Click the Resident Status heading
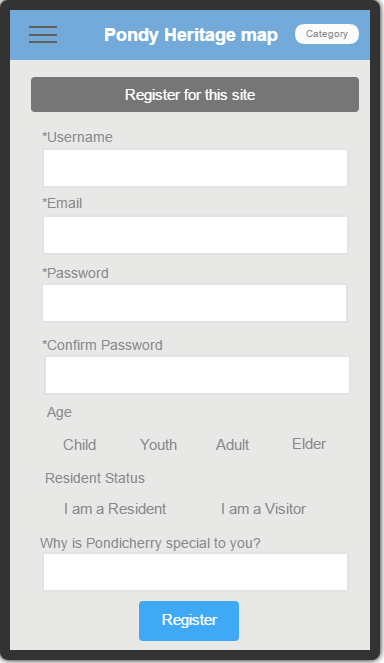 coord(95,478)
